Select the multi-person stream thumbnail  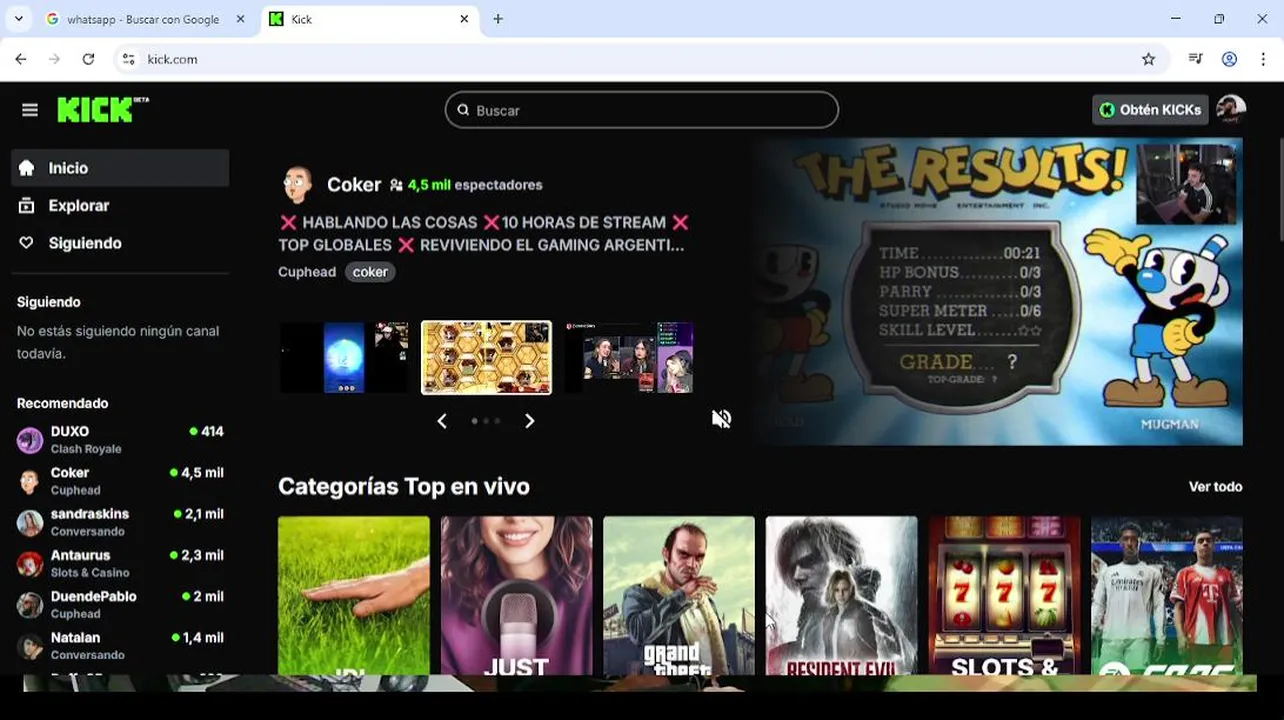[x=629, y=357]
